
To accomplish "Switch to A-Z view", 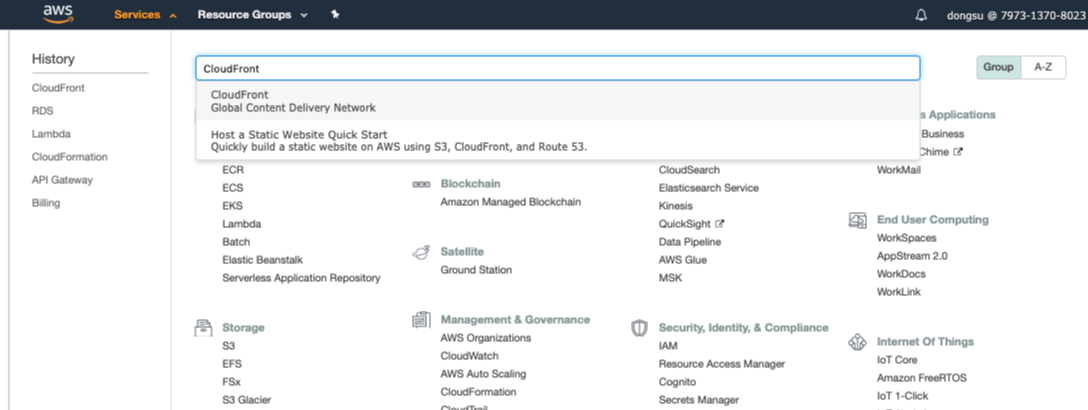I will [1044, 67].
